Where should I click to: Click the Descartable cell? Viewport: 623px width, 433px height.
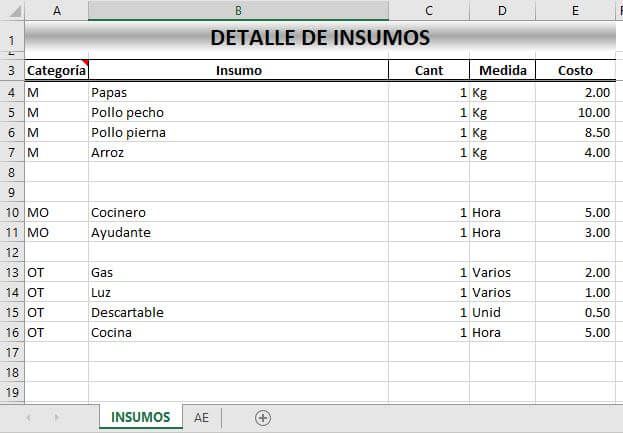(127, 312)
